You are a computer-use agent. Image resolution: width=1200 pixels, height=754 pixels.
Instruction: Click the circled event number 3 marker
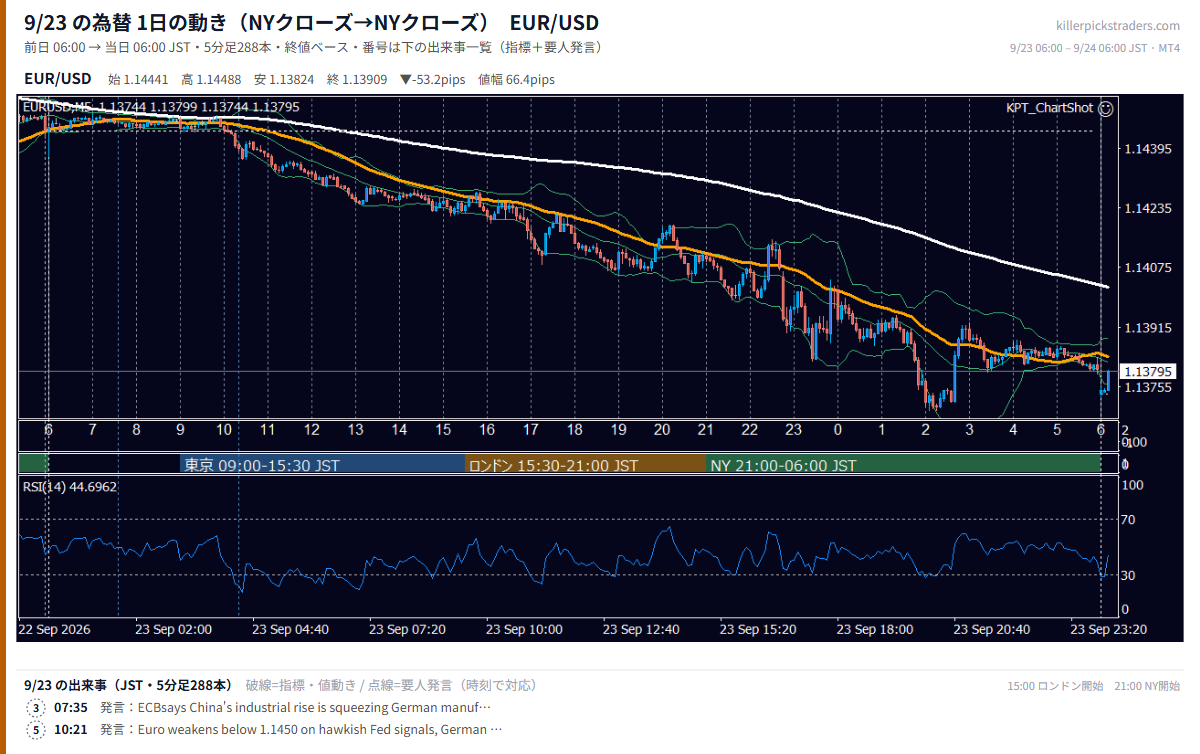[x=37, y=707]
